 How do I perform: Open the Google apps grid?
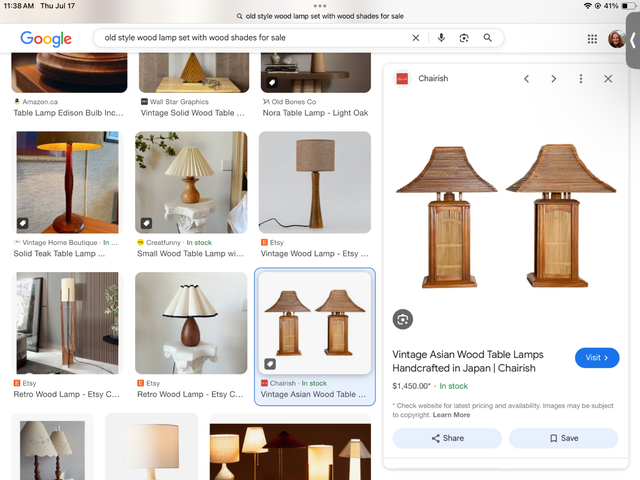[592, 39]
